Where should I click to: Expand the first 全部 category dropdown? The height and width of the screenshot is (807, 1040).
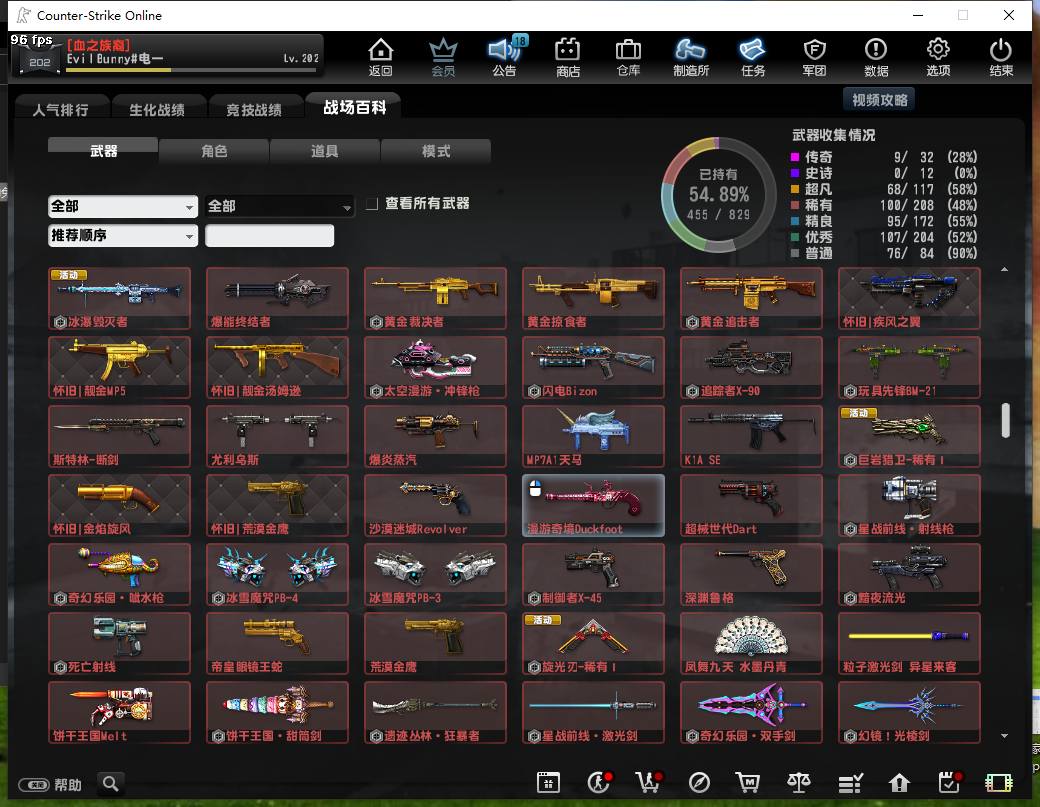coord(123,206)
